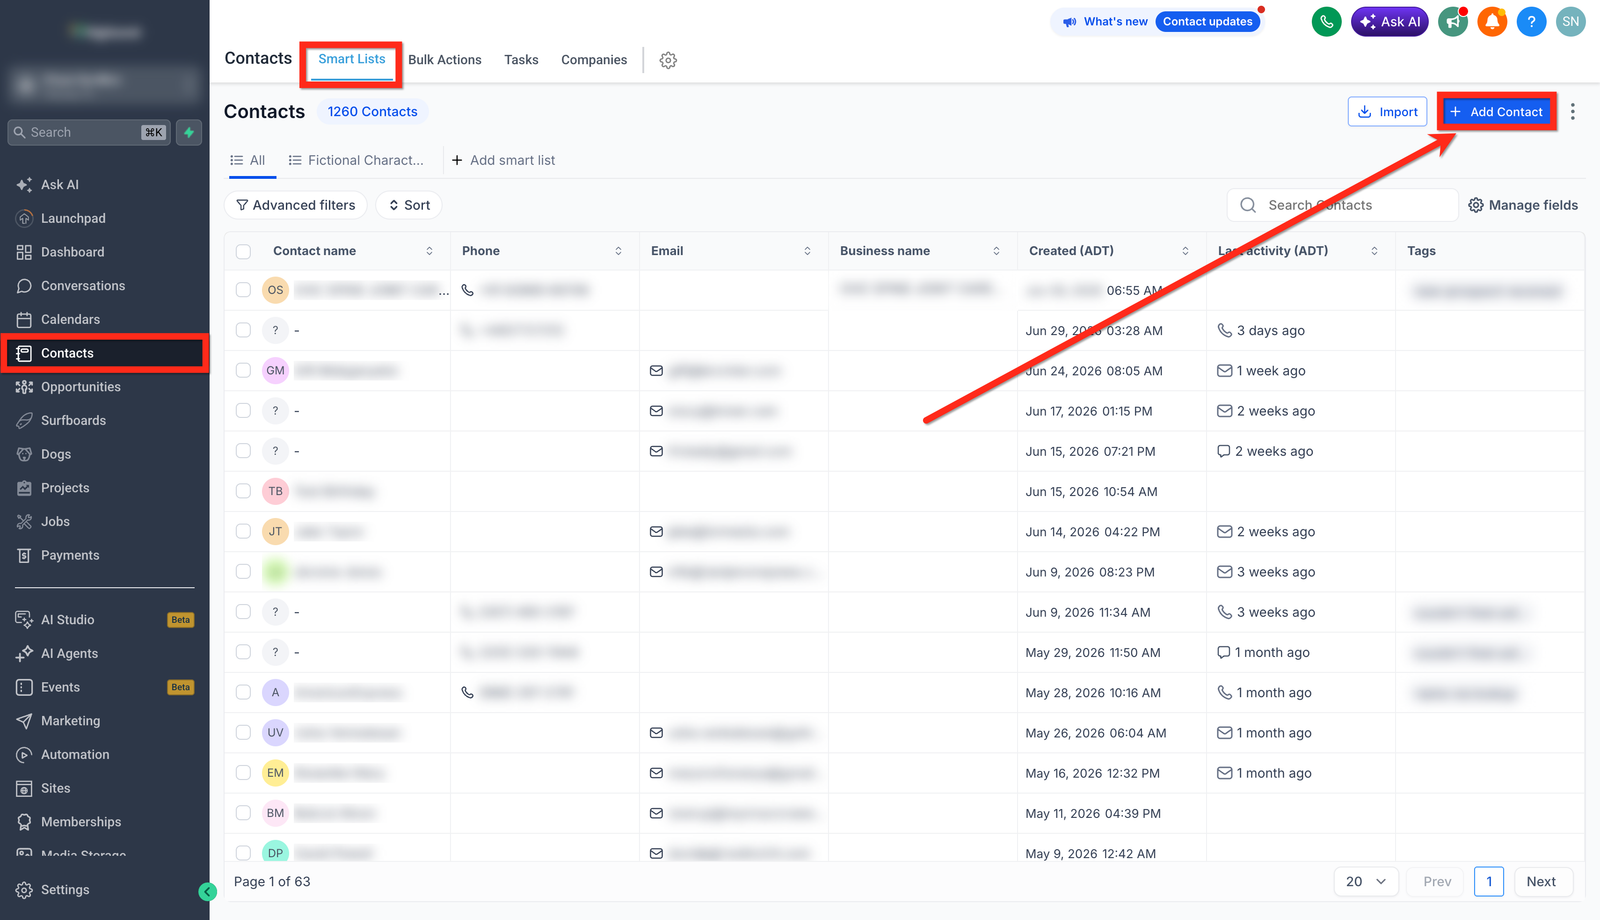Open the phone dialer icon in header

(x=1326, y=21)
